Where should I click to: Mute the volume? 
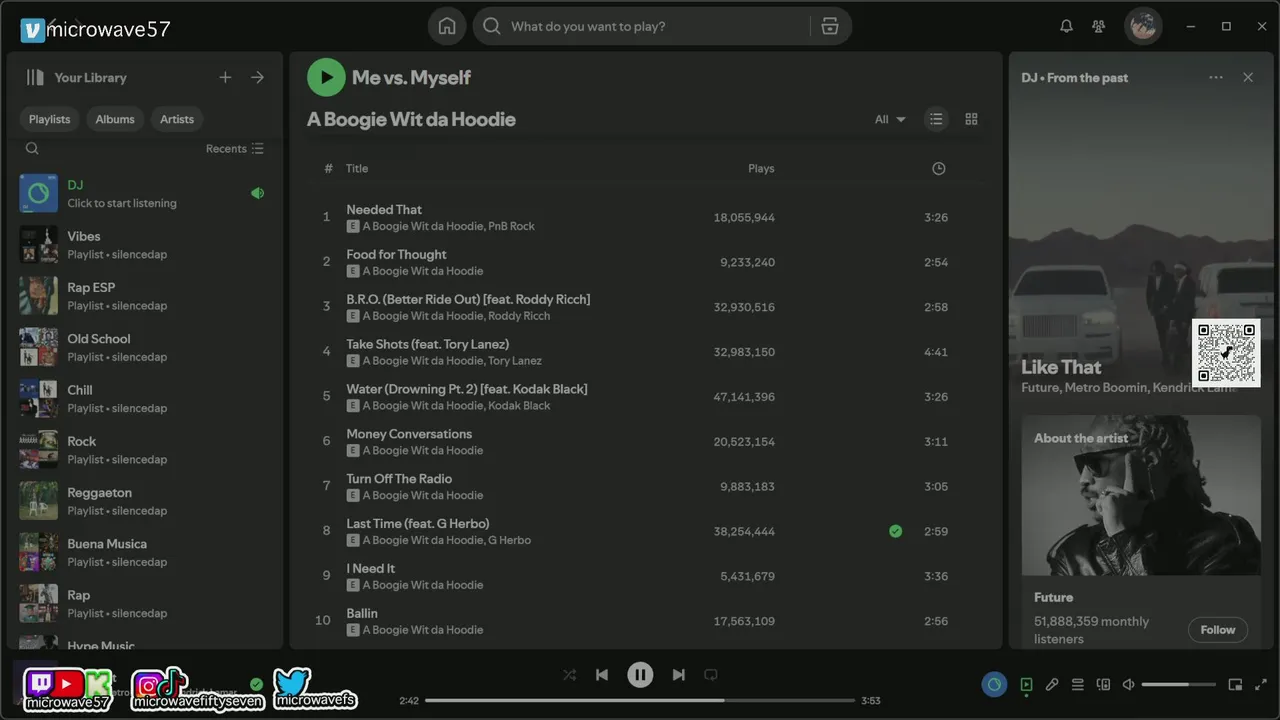tap(1128, 685)
